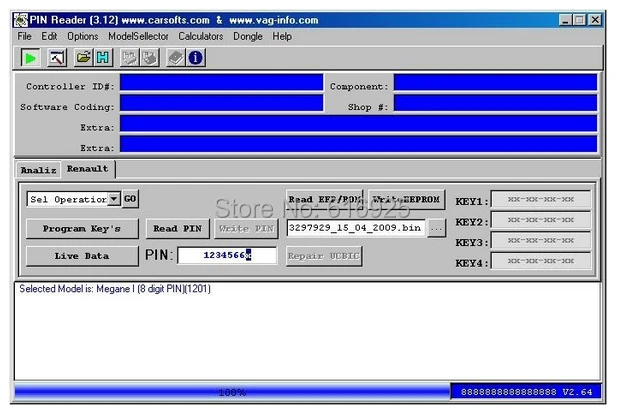Click the second Extra blue field
The height and width of the screenshot is (415, 623).
pos(358,144)
